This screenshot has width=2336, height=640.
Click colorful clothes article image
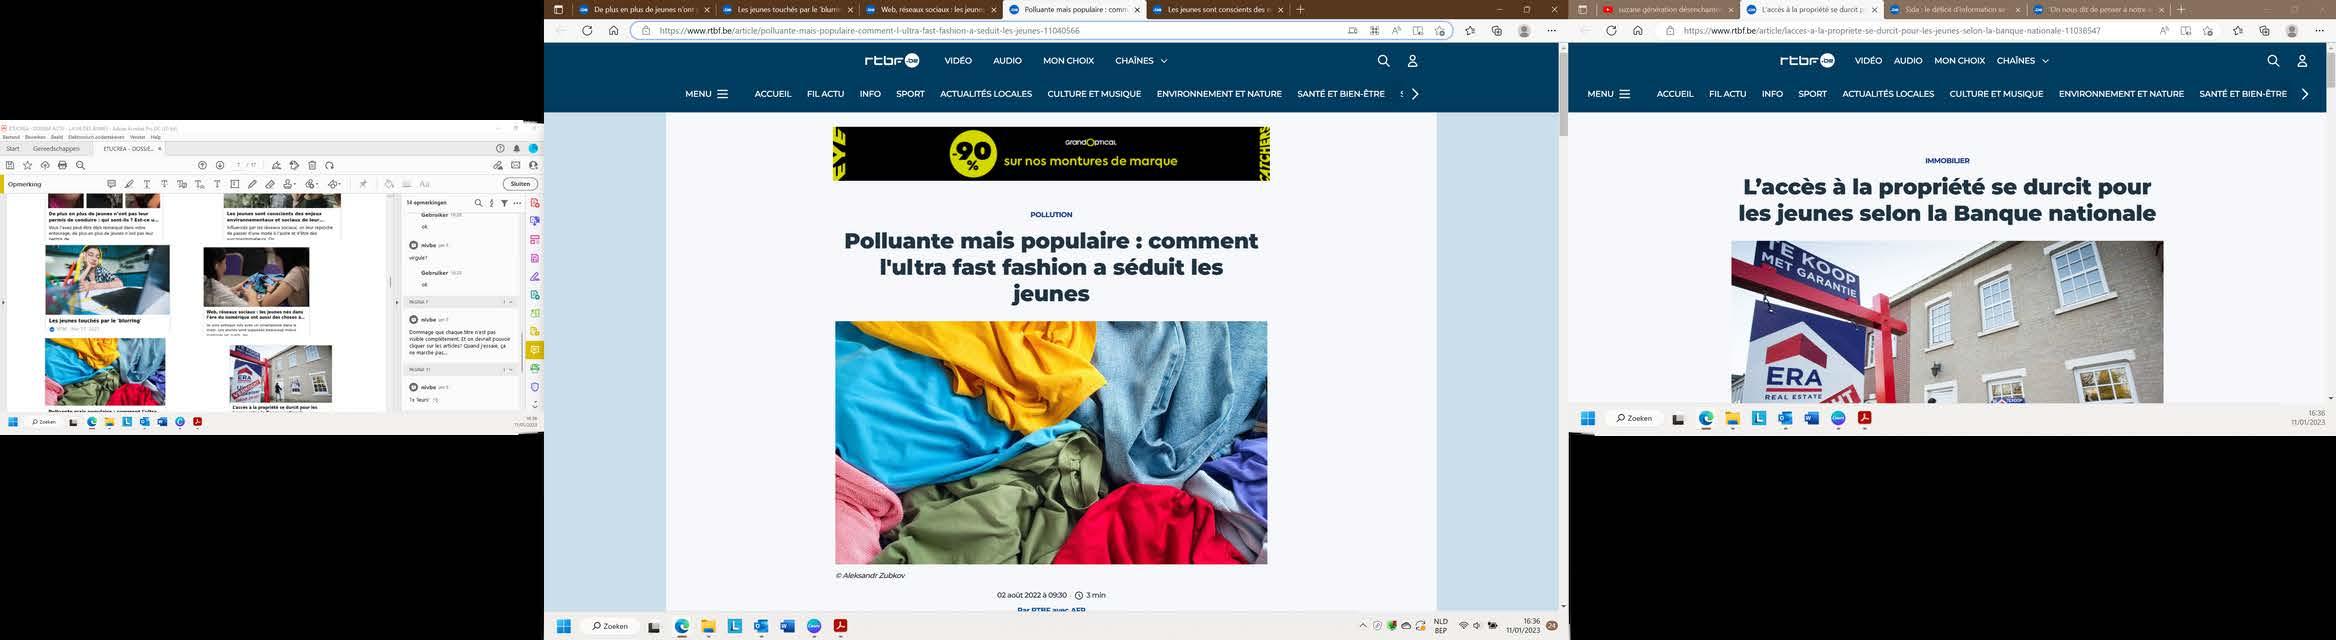click(1051, 442)
